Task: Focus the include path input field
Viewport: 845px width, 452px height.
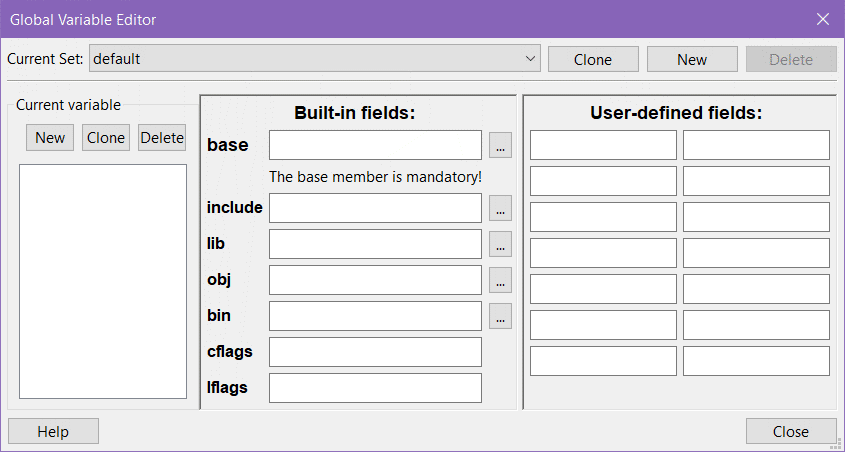Action: click(x=375, y=208)
